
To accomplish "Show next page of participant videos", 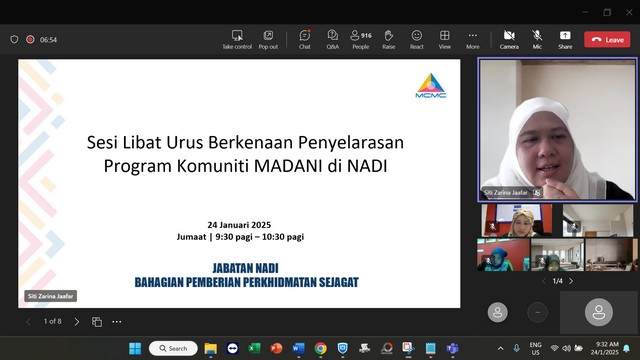I will (571, 281).
